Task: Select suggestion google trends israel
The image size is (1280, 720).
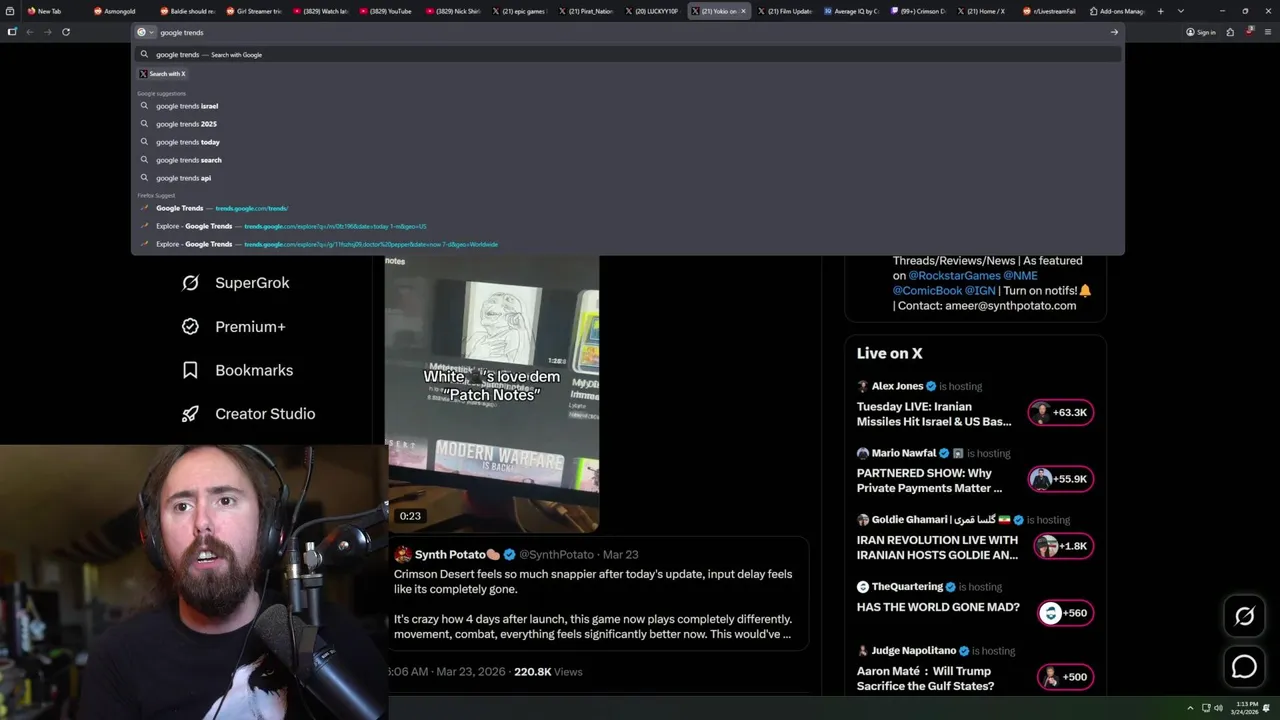Action: 628,106
